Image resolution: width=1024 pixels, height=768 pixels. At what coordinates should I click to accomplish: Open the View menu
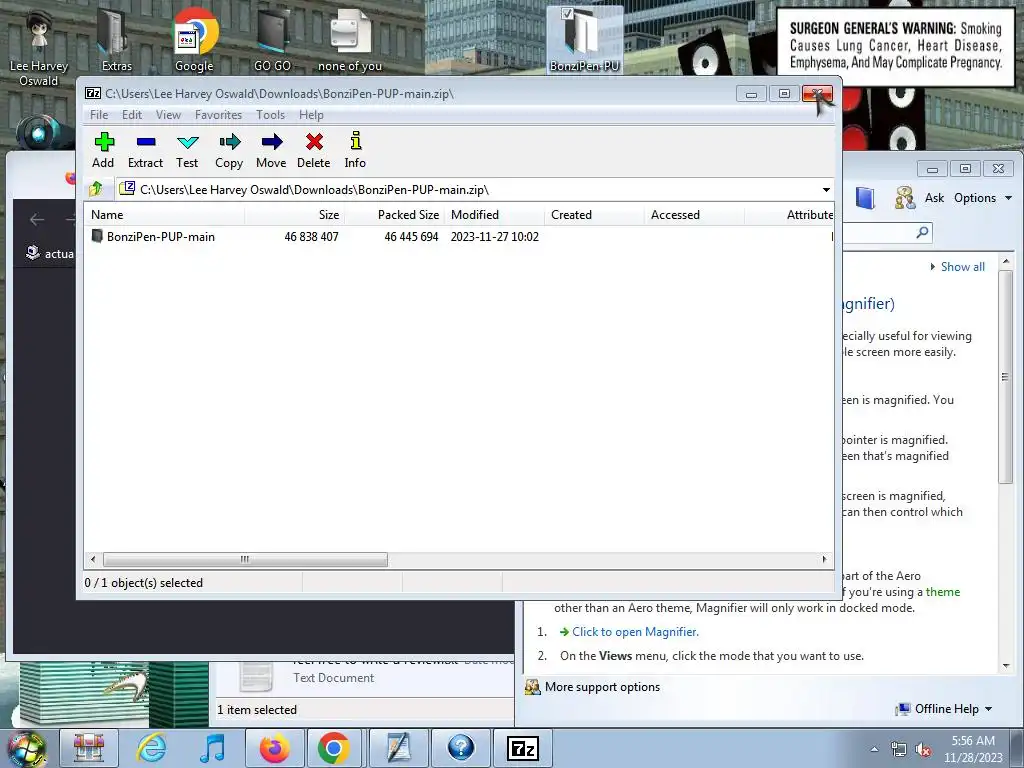[168, 115]
